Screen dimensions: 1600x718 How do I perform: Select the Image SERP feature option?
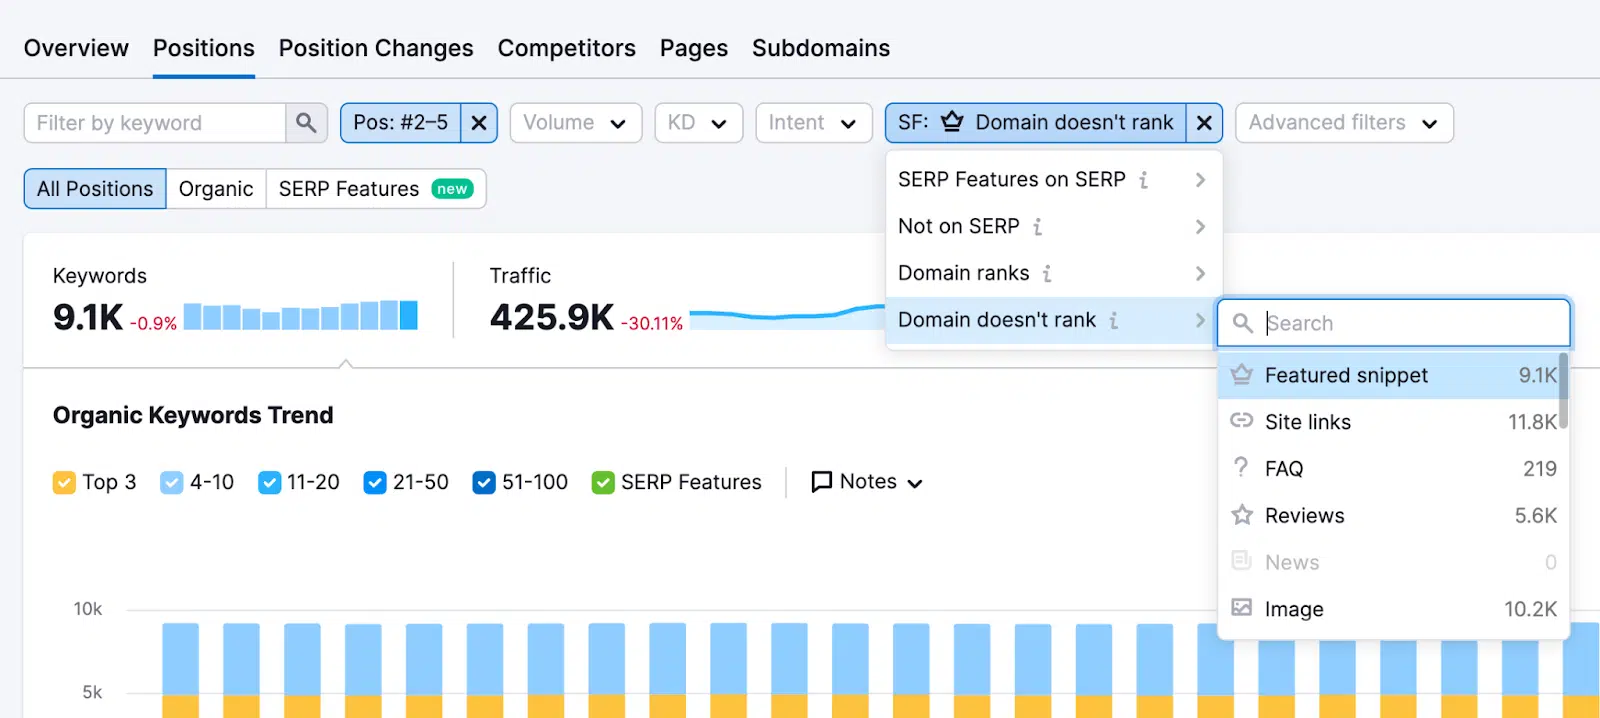1293,609
